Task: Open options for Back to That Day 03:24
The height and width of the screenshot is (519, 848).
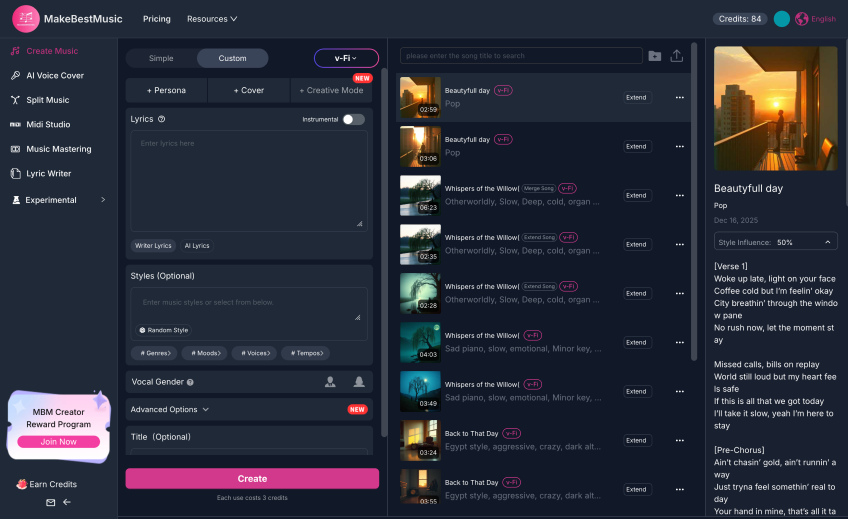Action: click(679, 441)
